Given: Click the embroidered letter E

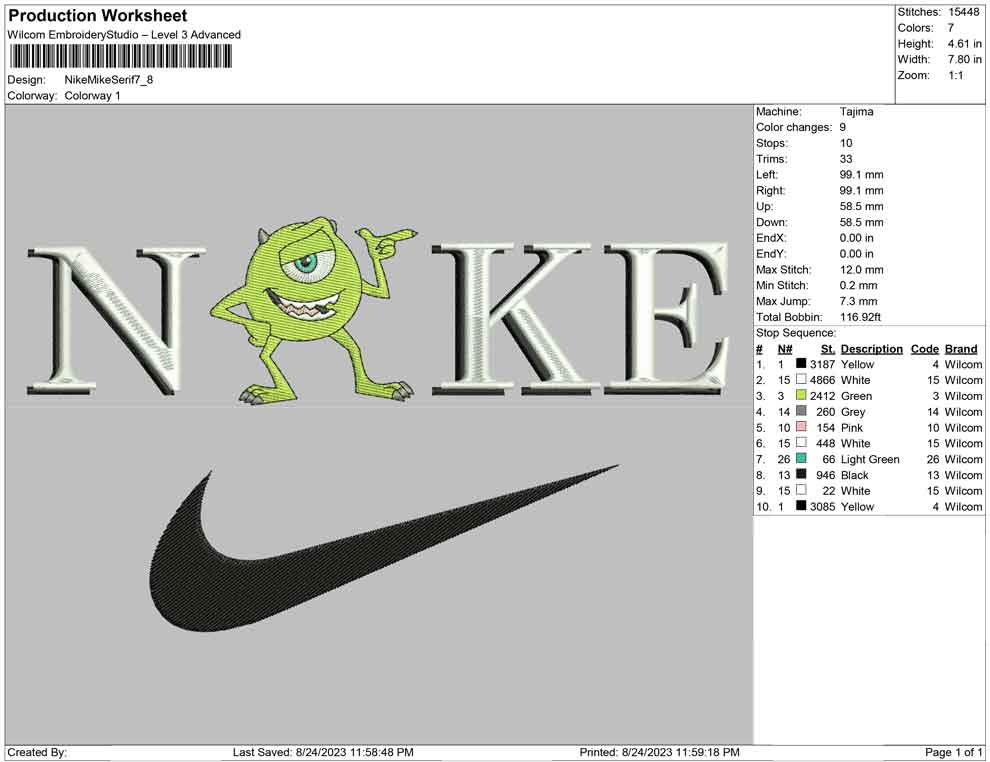Looking at the screenshot, I should point(664,320).
